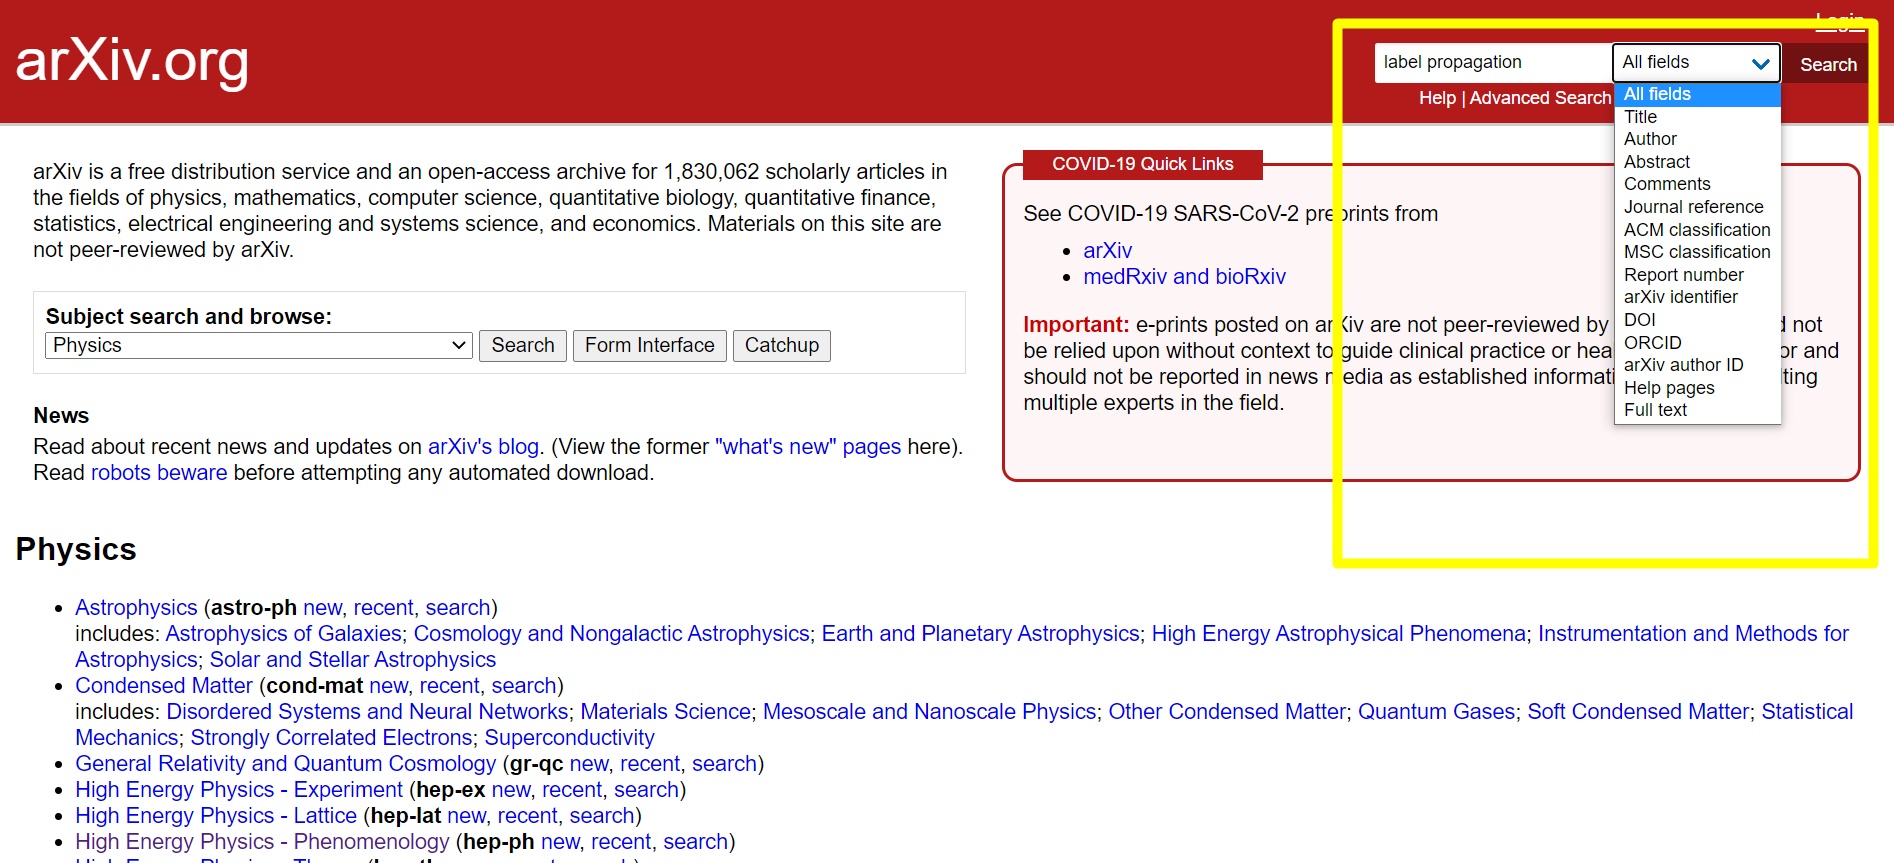Open Materials Science link
1894x863 pixels.
[666, 712]
